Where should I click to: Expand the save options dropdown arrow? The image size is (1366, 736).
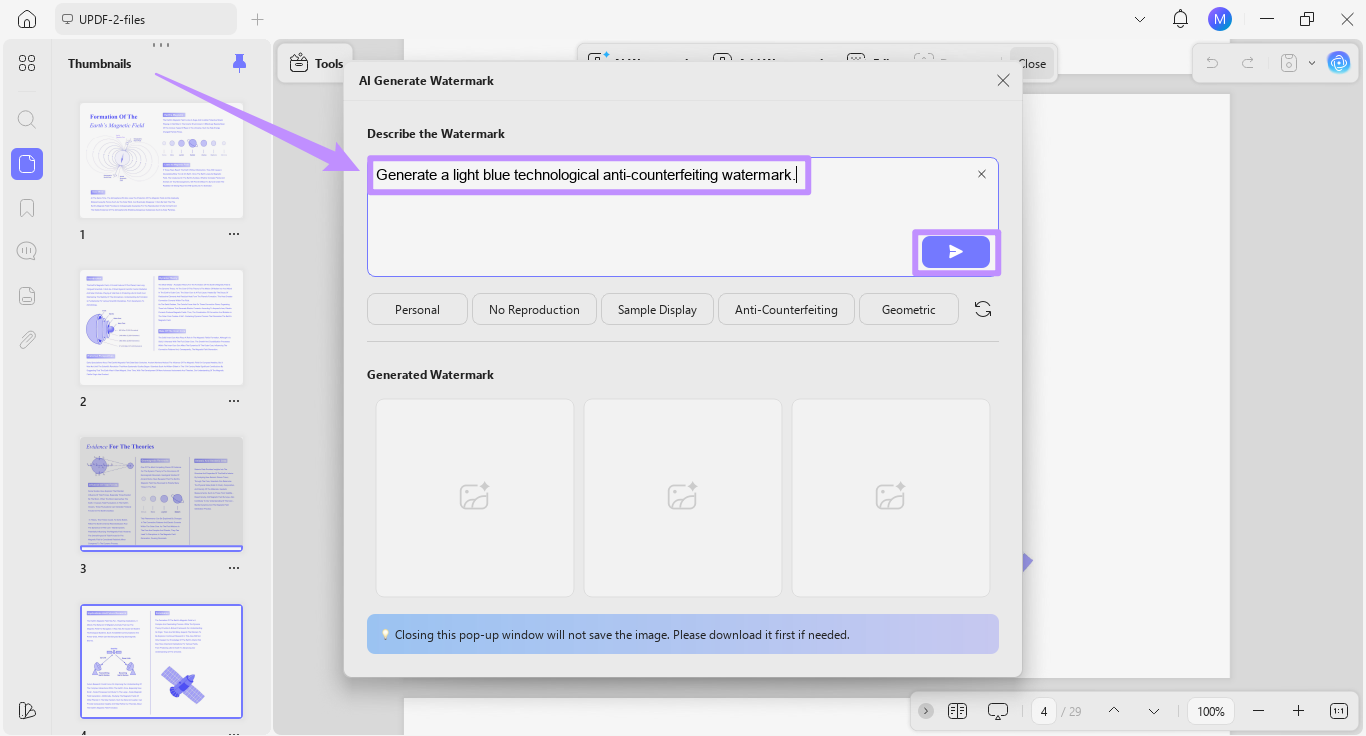tap(1311, 63)
